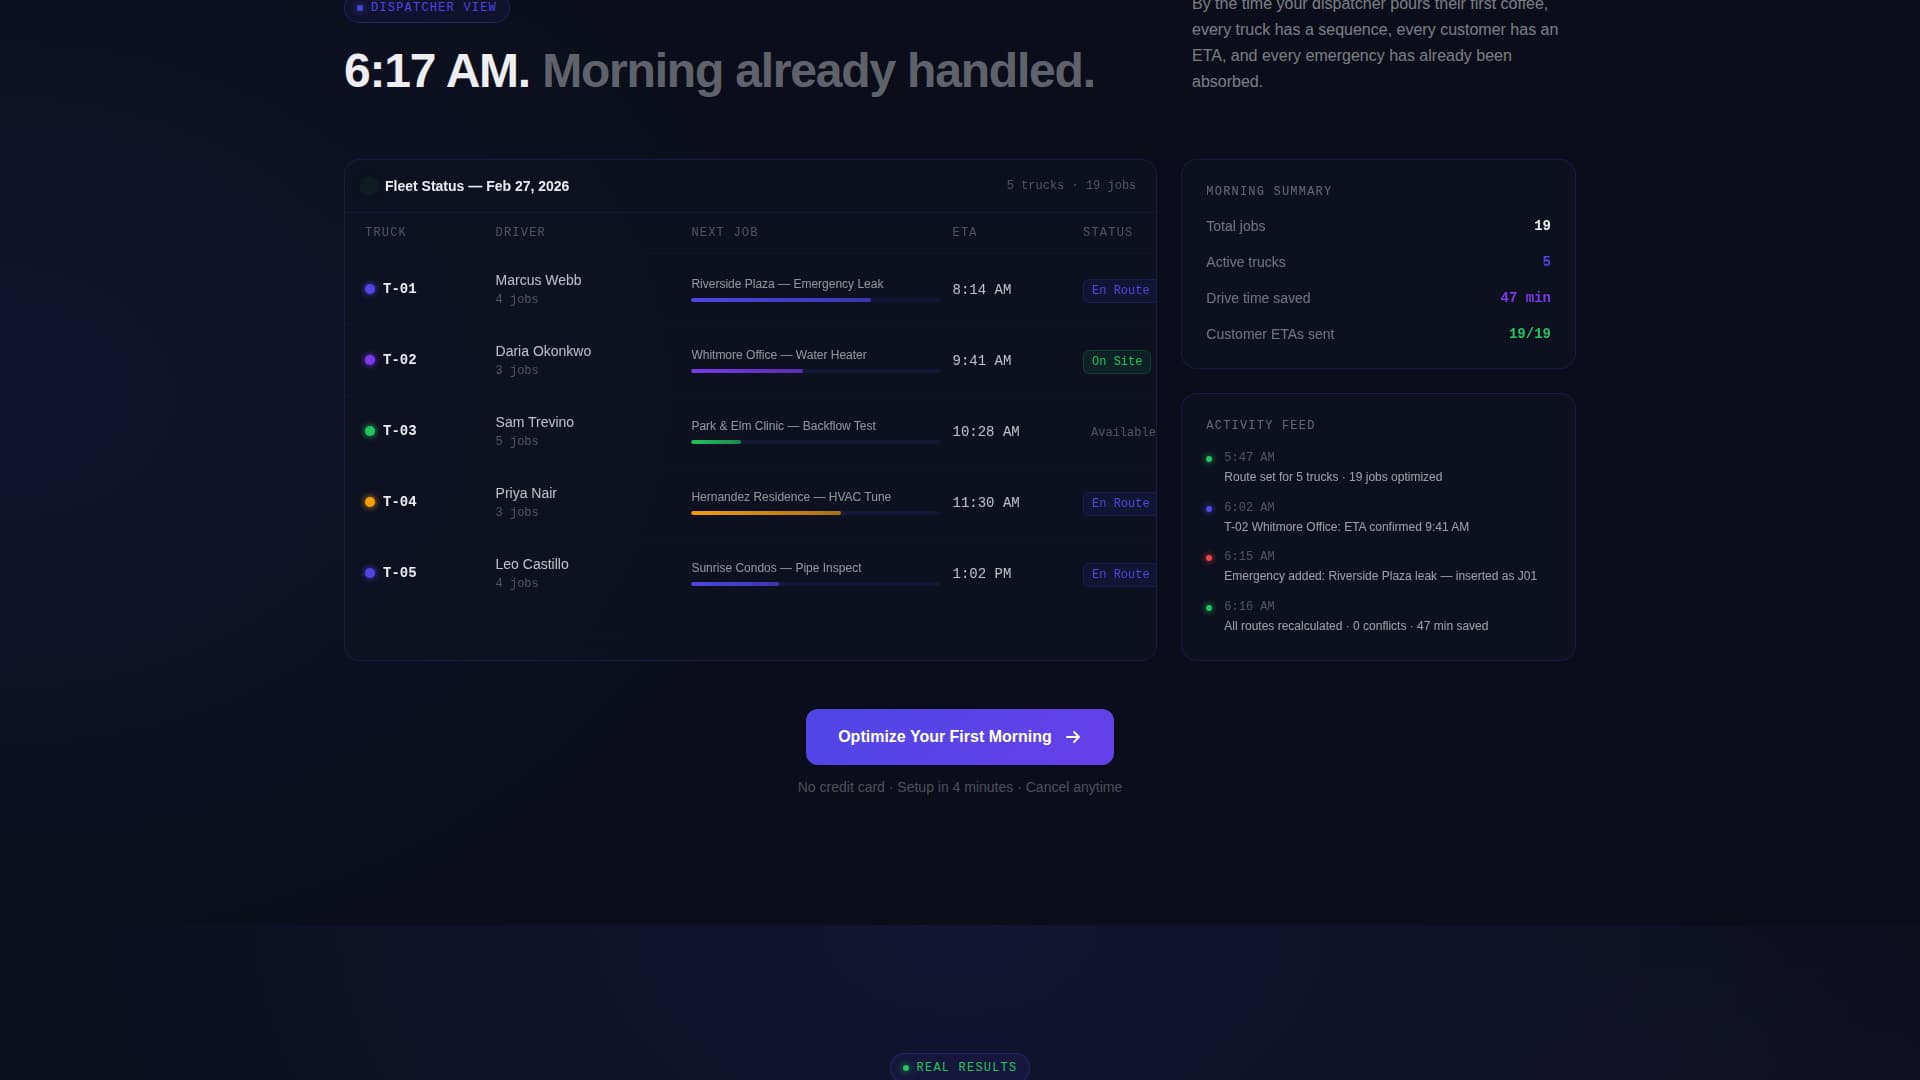Image resolution: width=1920 pixels, height=1080 pixels.
Task: Click the Total jobs value 19
Action: [x=1542, y=226]
